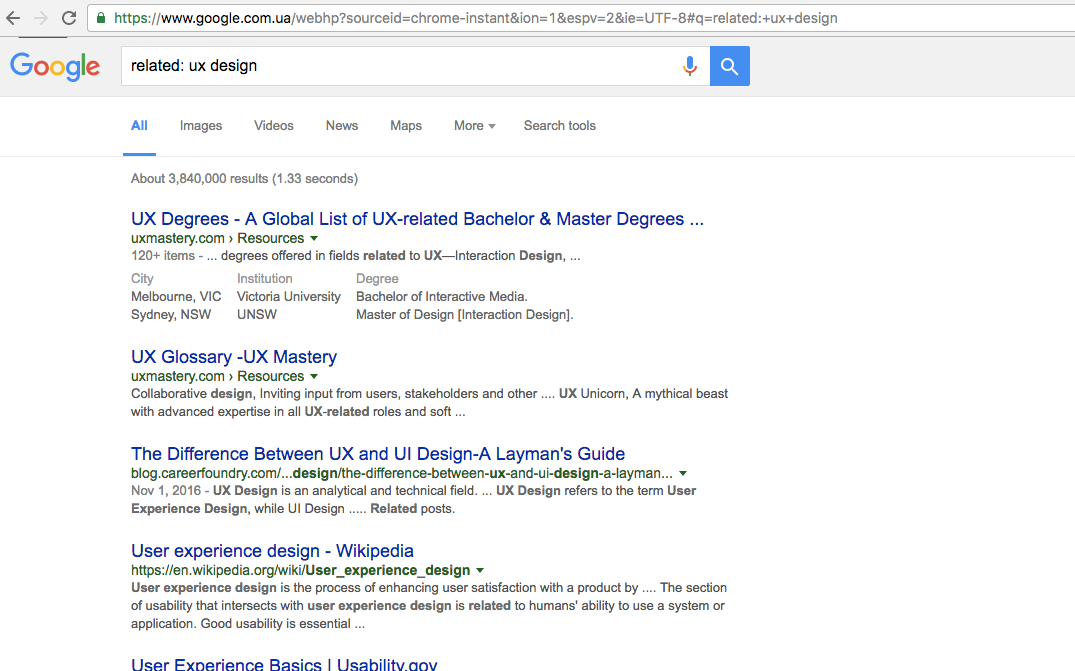Switch to the Videos tab
This screenshot has height=671, width=1075.
click(x=274, y=125)
